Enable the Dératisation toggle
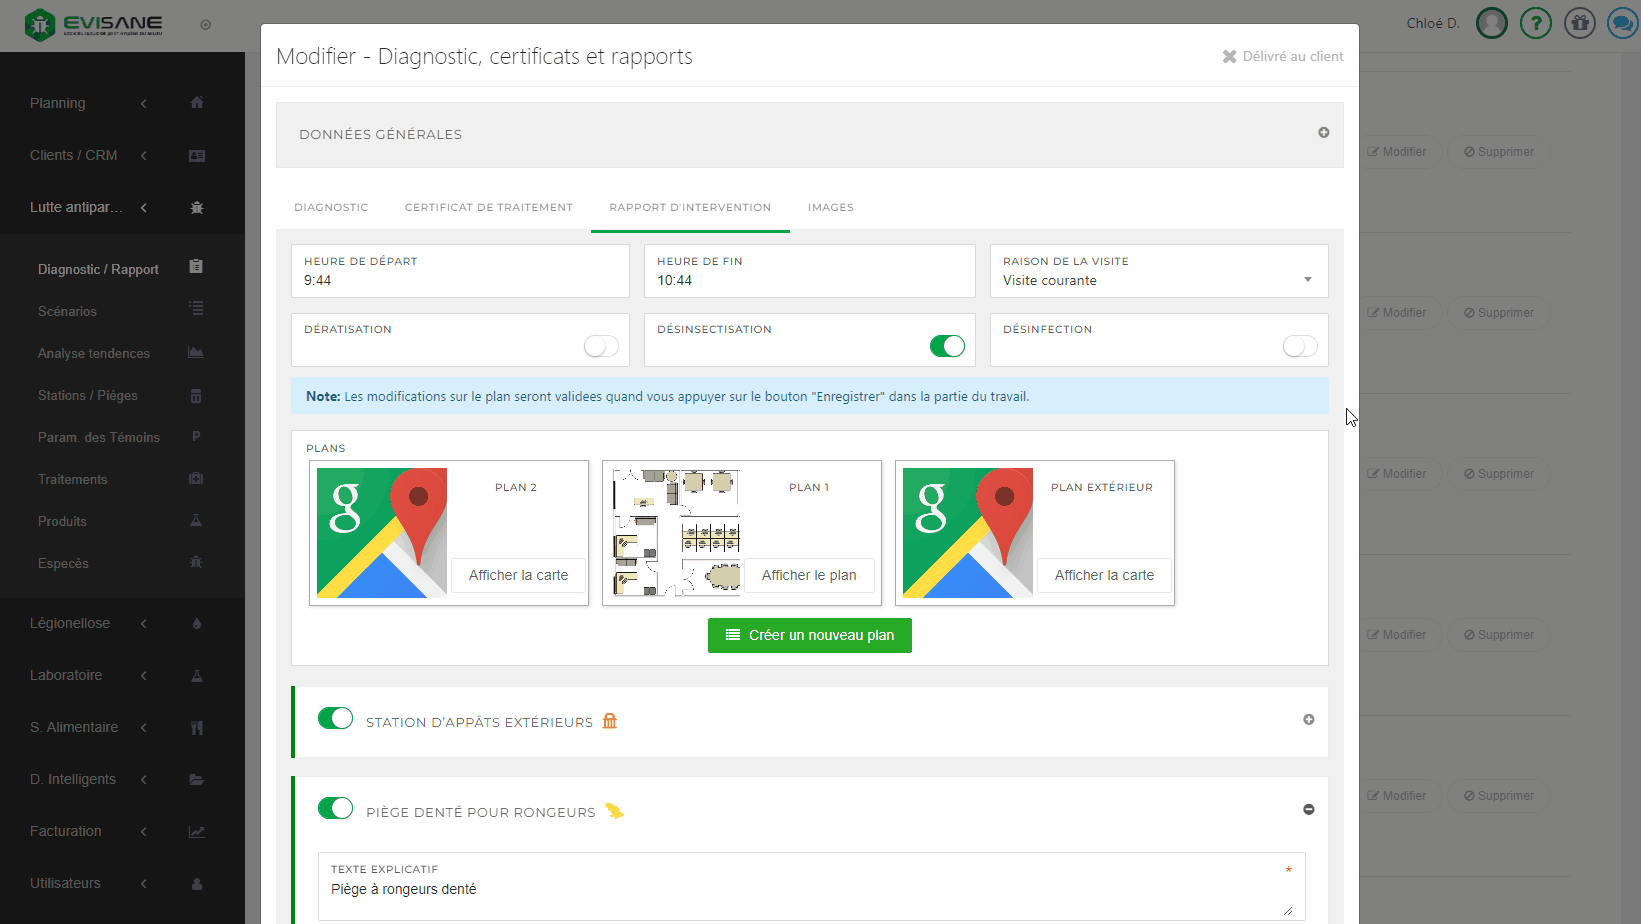This screenshot has height=924, width=1641. pos(601,346)
